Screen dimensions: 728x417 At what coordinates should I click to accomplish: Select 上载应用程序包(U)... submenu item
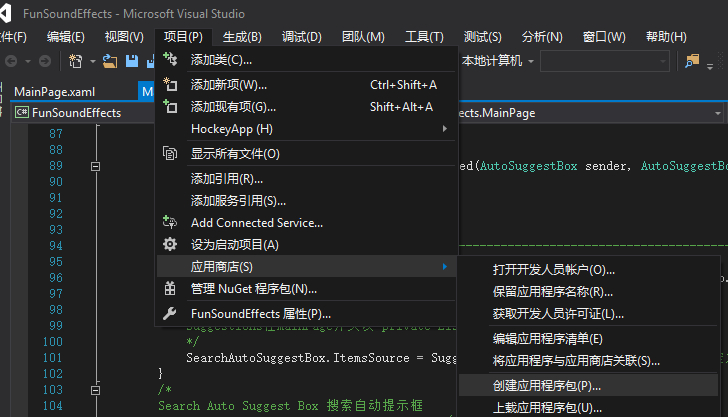click(589, 408)
